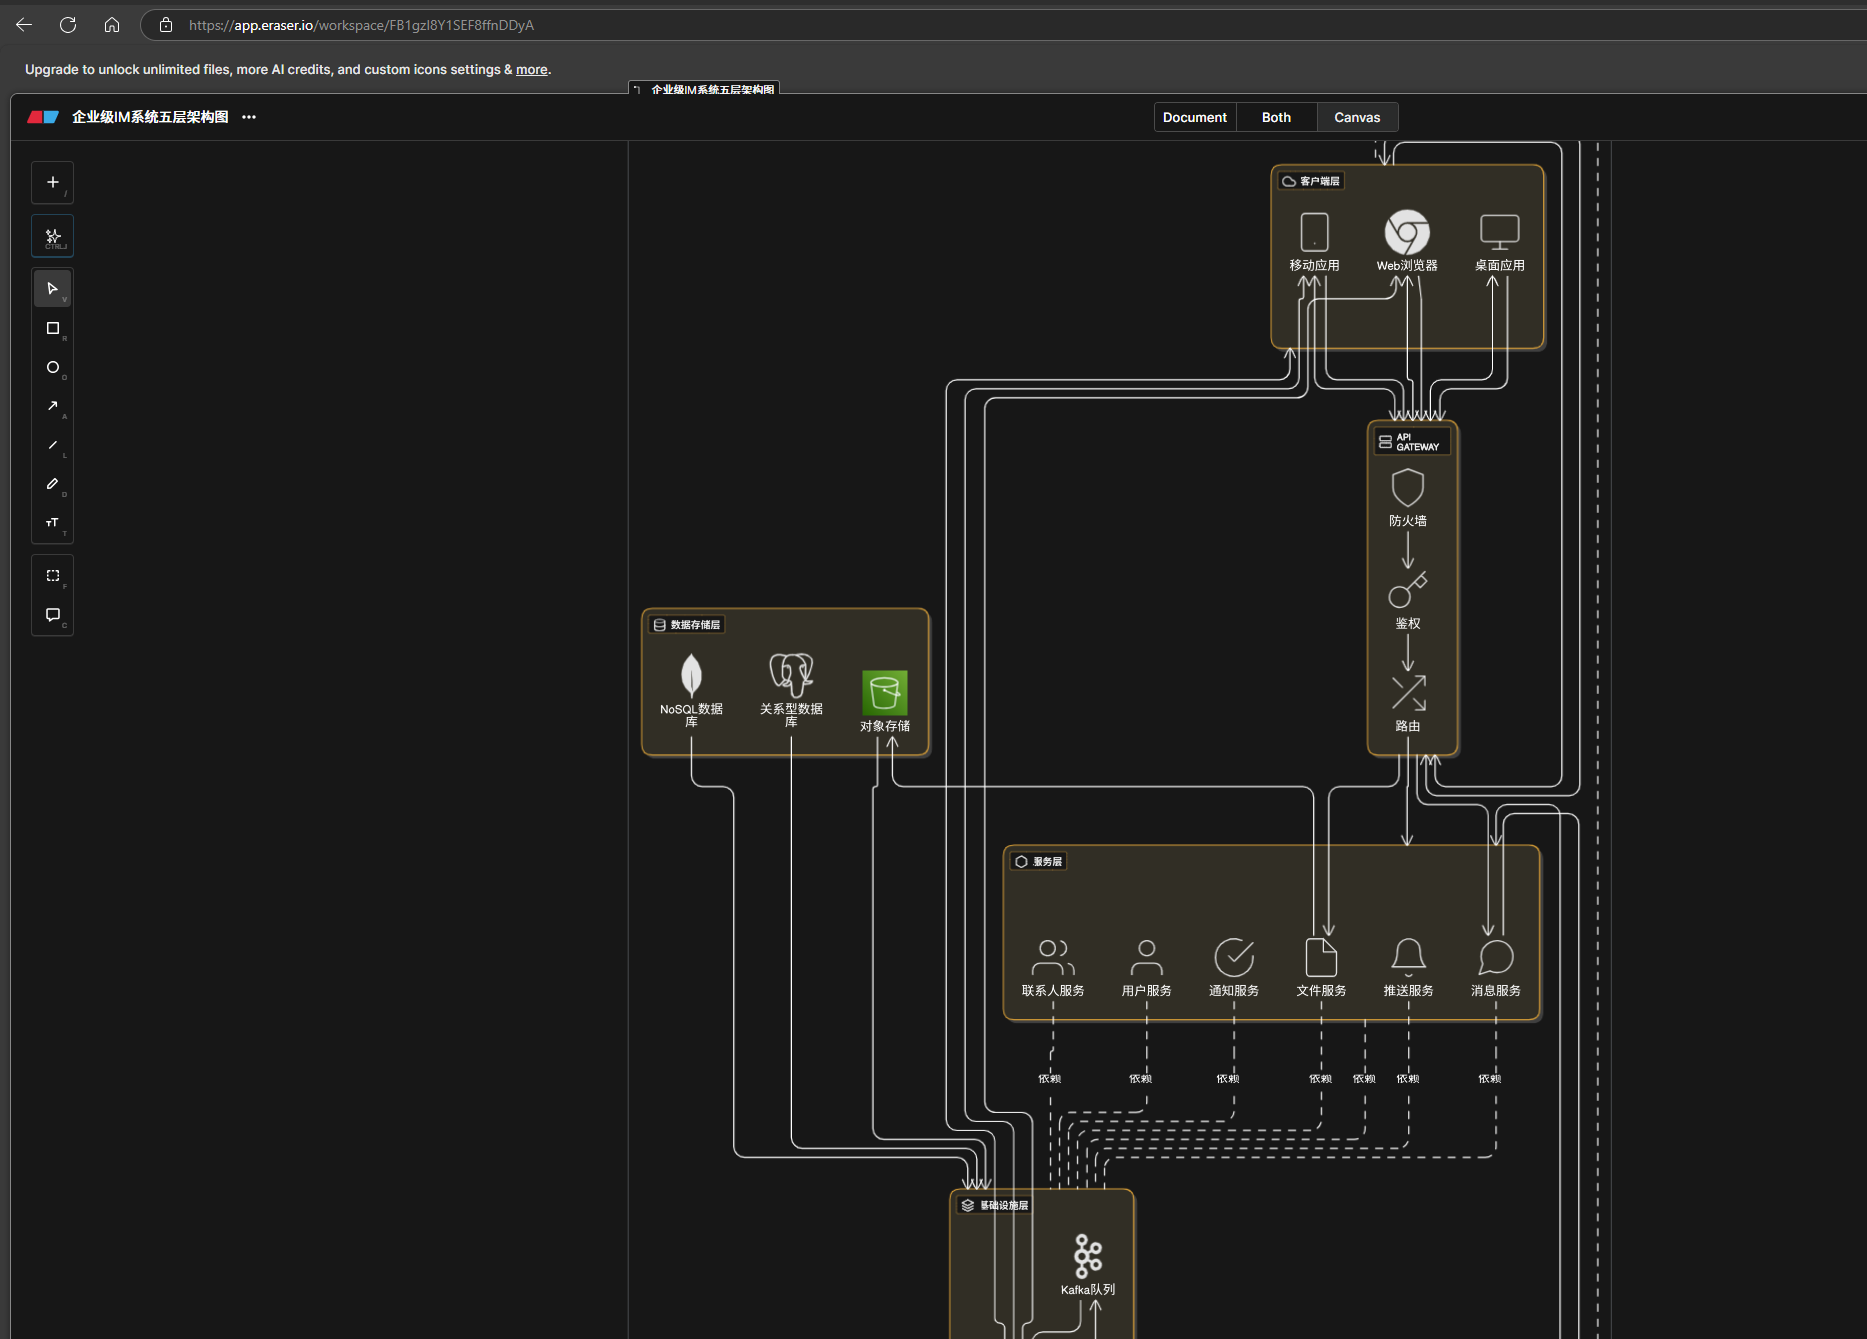Screen dimensions: 1867x1339
Task: Open the upgrade 'more' link
Action: [531, 70]
